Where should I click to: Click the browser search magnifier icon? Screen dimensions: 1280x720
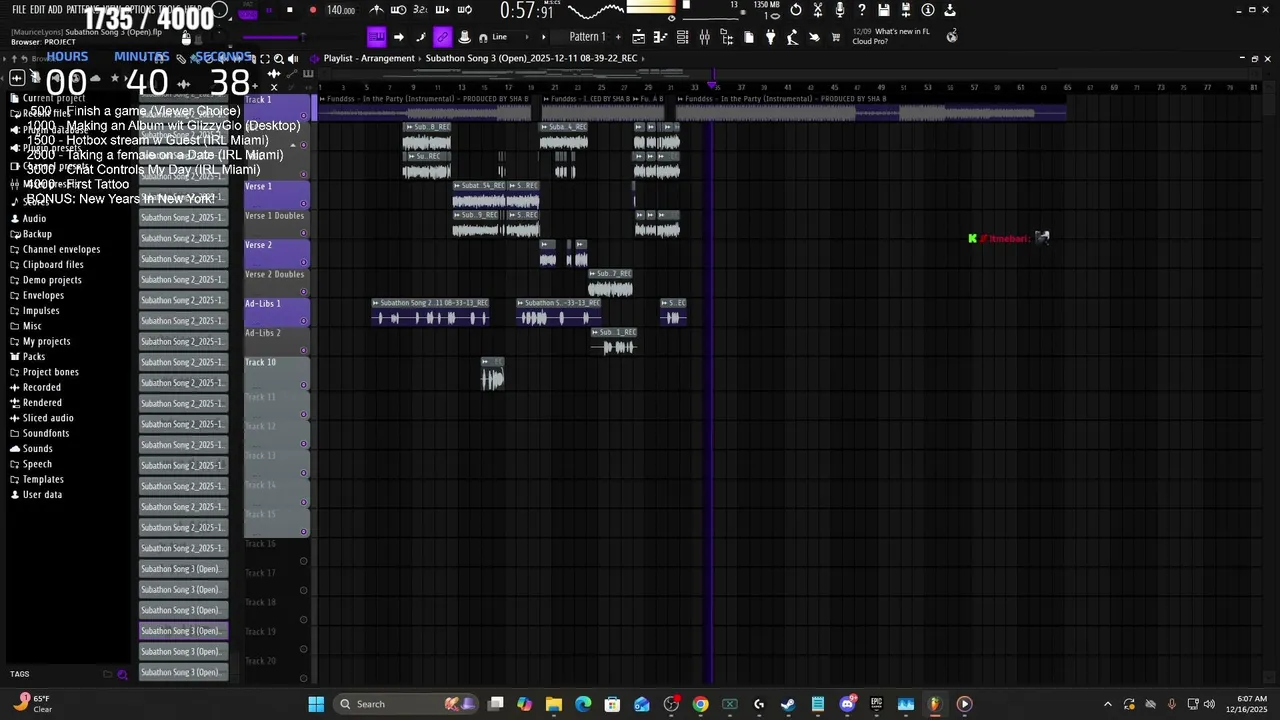pyautogui.click(x=279, y=58)
